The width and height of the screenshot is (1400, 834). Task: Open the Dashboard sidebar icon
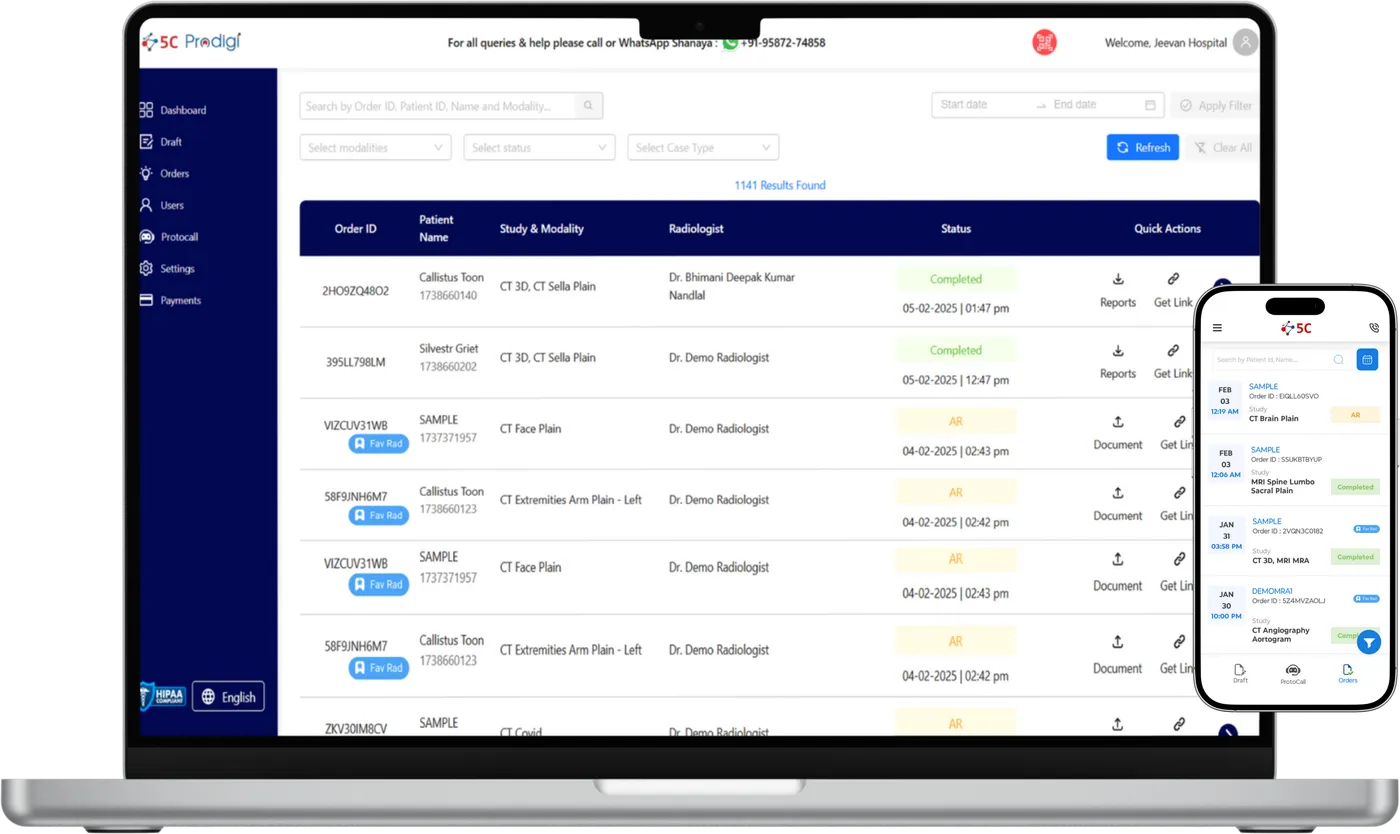(x=145, y=110)
